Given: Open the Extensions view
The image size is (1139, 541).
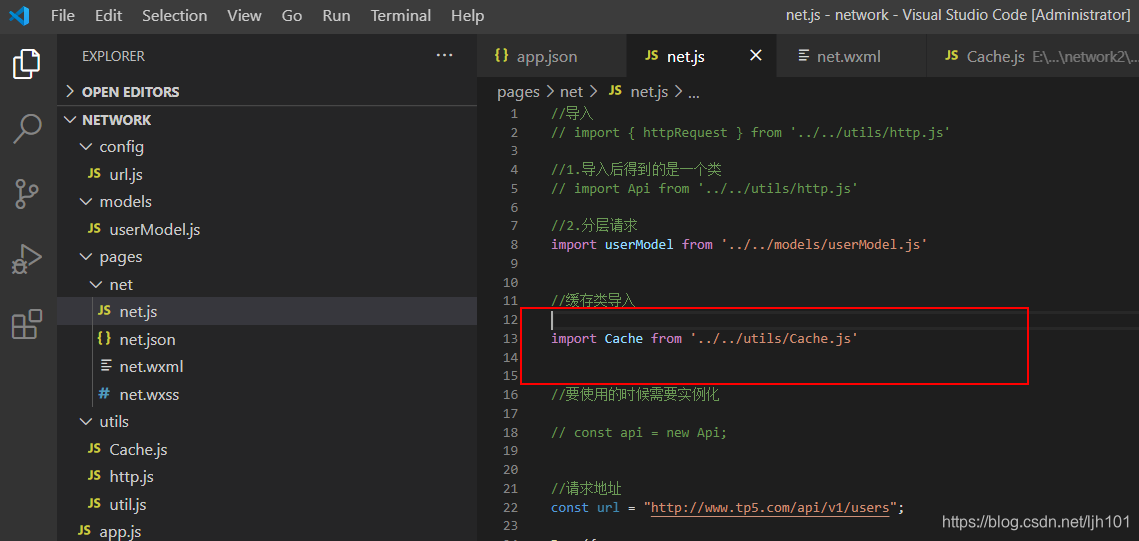Looking at the screenshot, I should click(x=27, y=324).
